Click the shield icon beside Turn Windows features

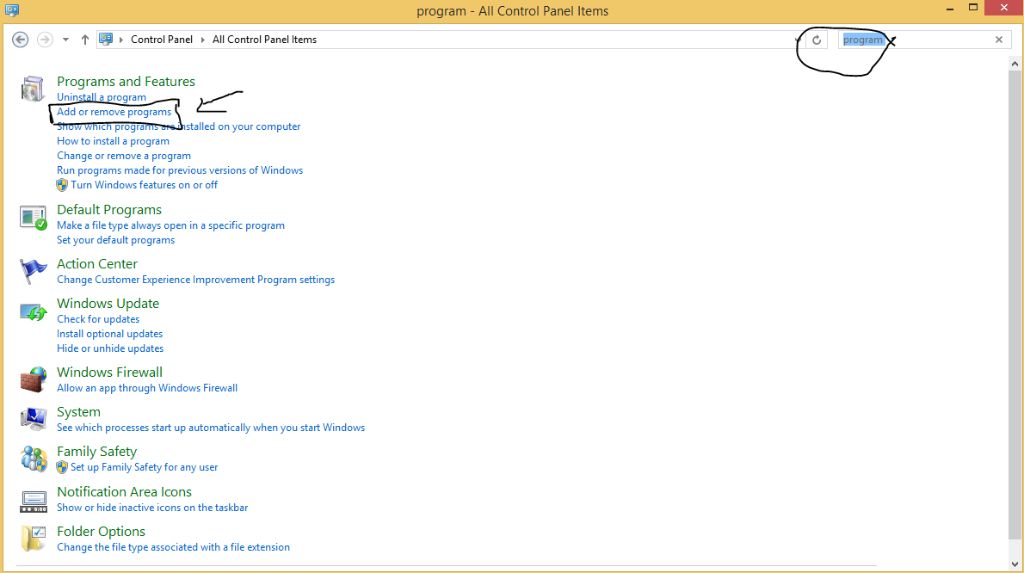(62, 185)
